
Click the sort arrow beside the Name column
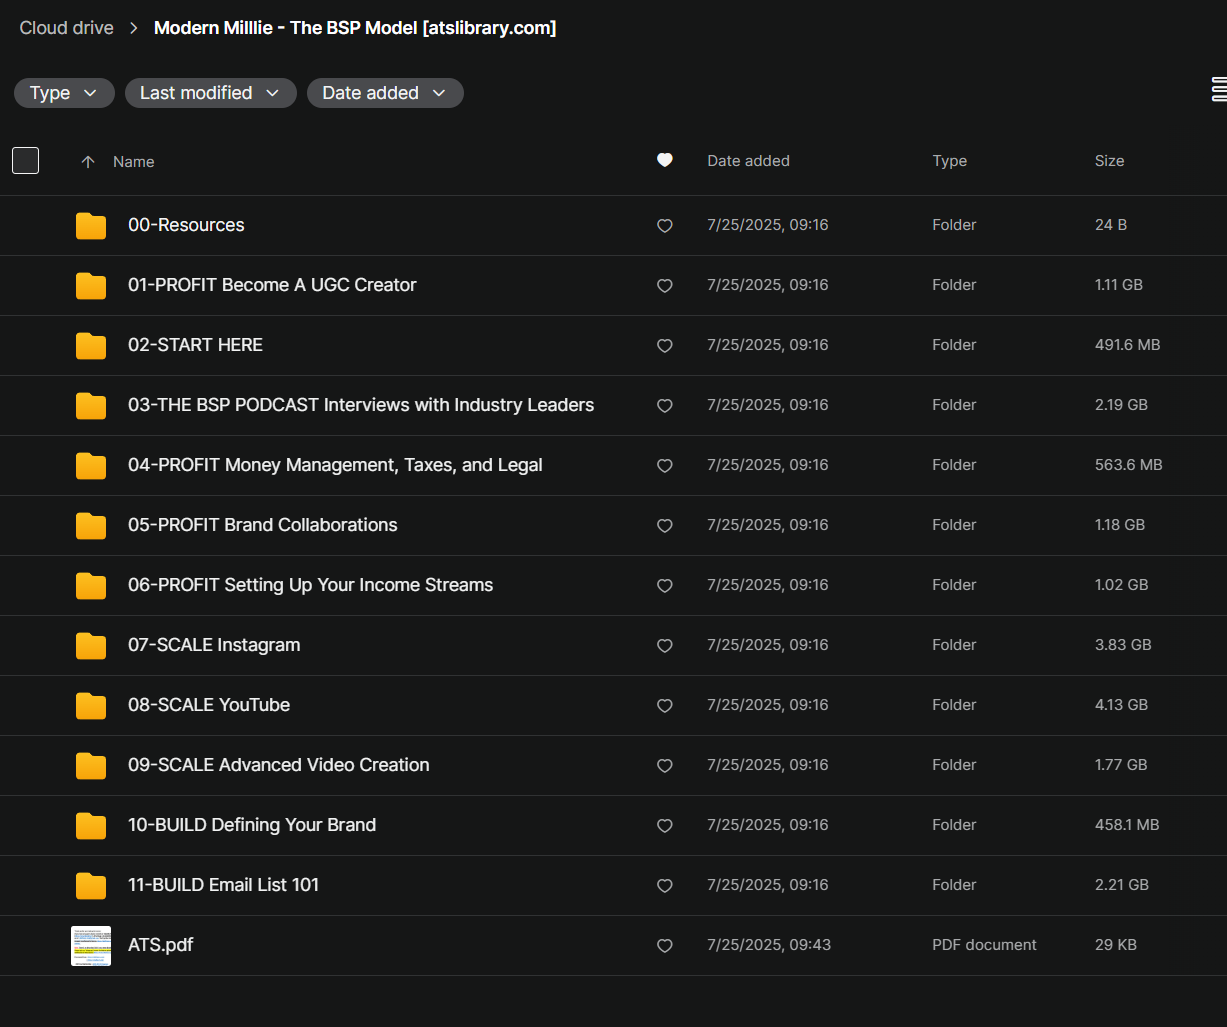88,162
